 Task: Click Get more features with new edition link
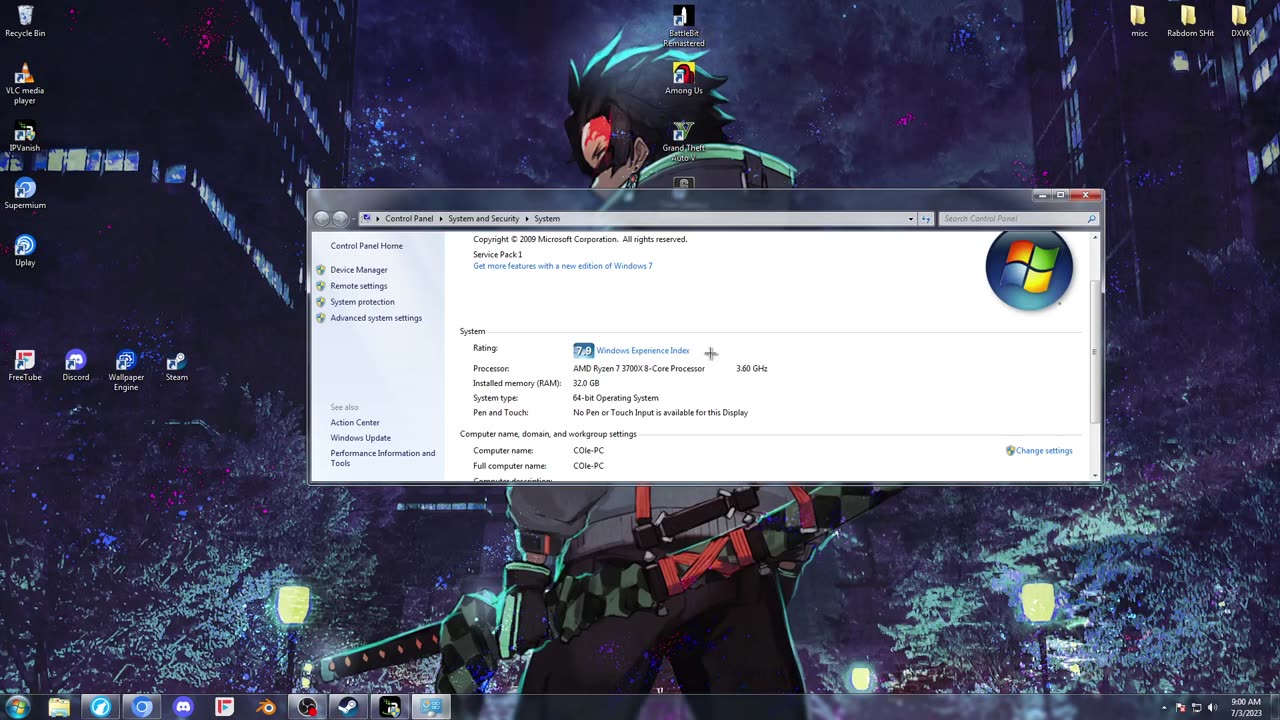coord(563,266)
